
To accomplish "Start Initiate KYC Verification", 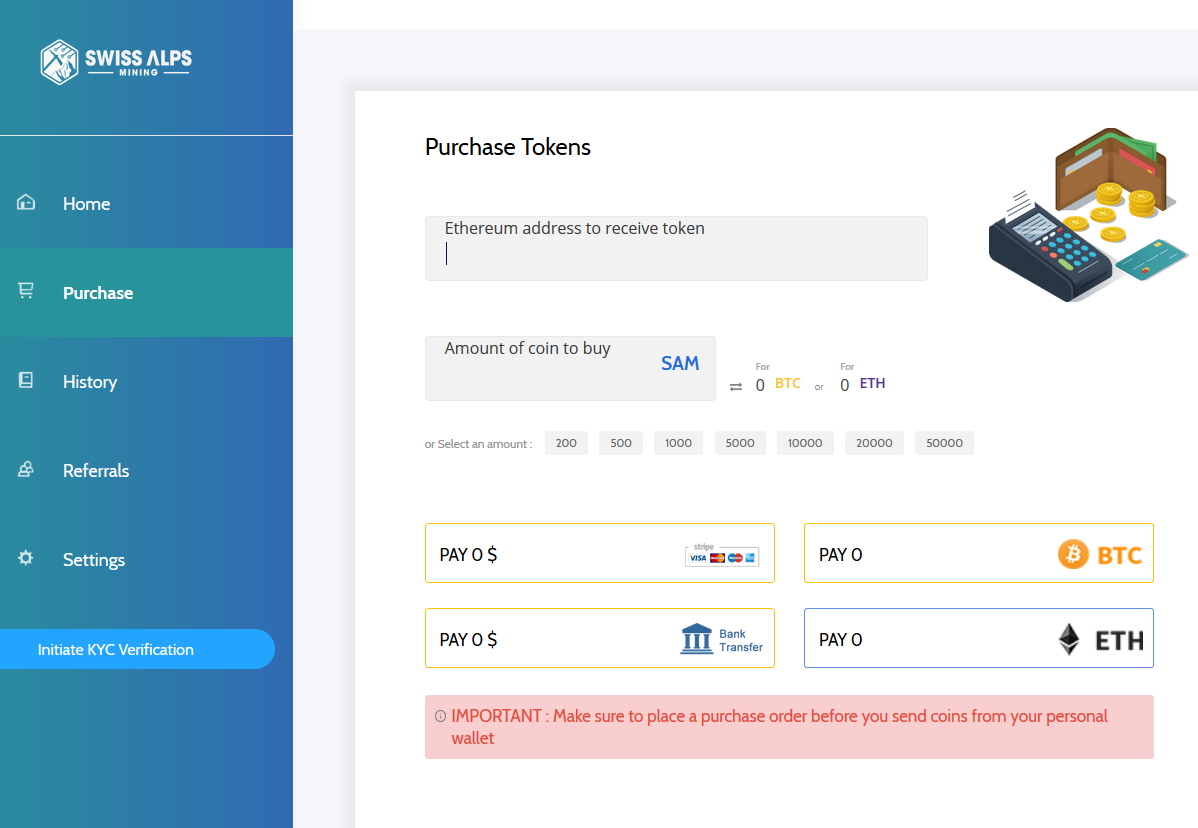I will coord(137,649).
